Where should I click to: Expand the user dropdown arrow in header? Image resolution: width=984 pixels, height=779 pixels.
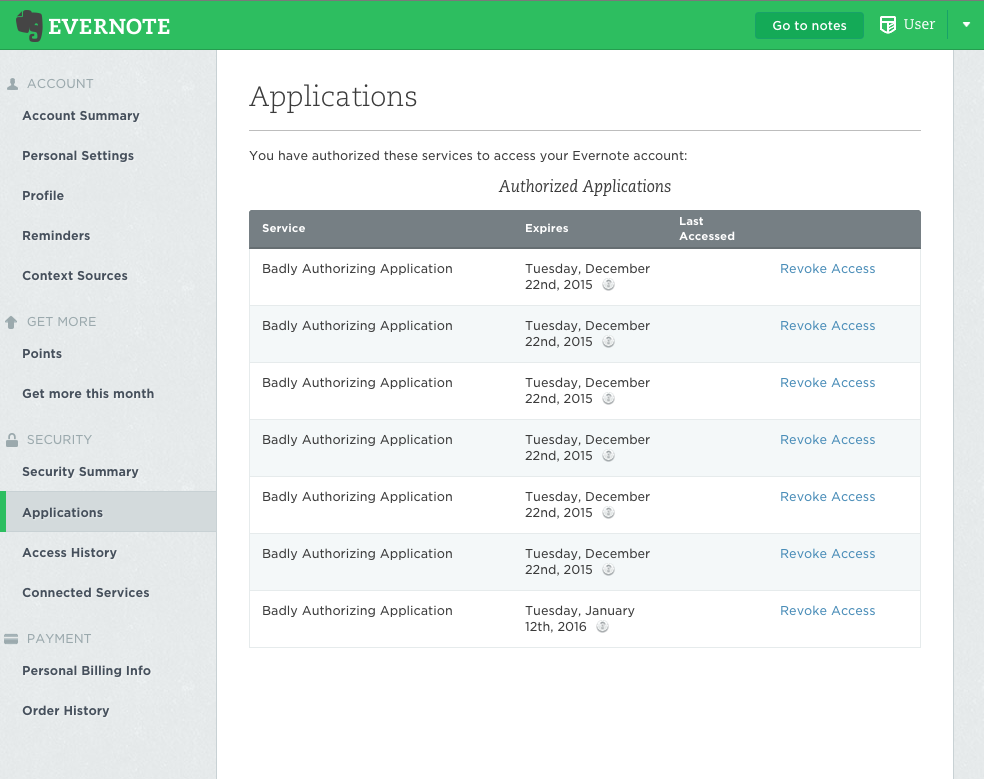[x=966, y=25]
